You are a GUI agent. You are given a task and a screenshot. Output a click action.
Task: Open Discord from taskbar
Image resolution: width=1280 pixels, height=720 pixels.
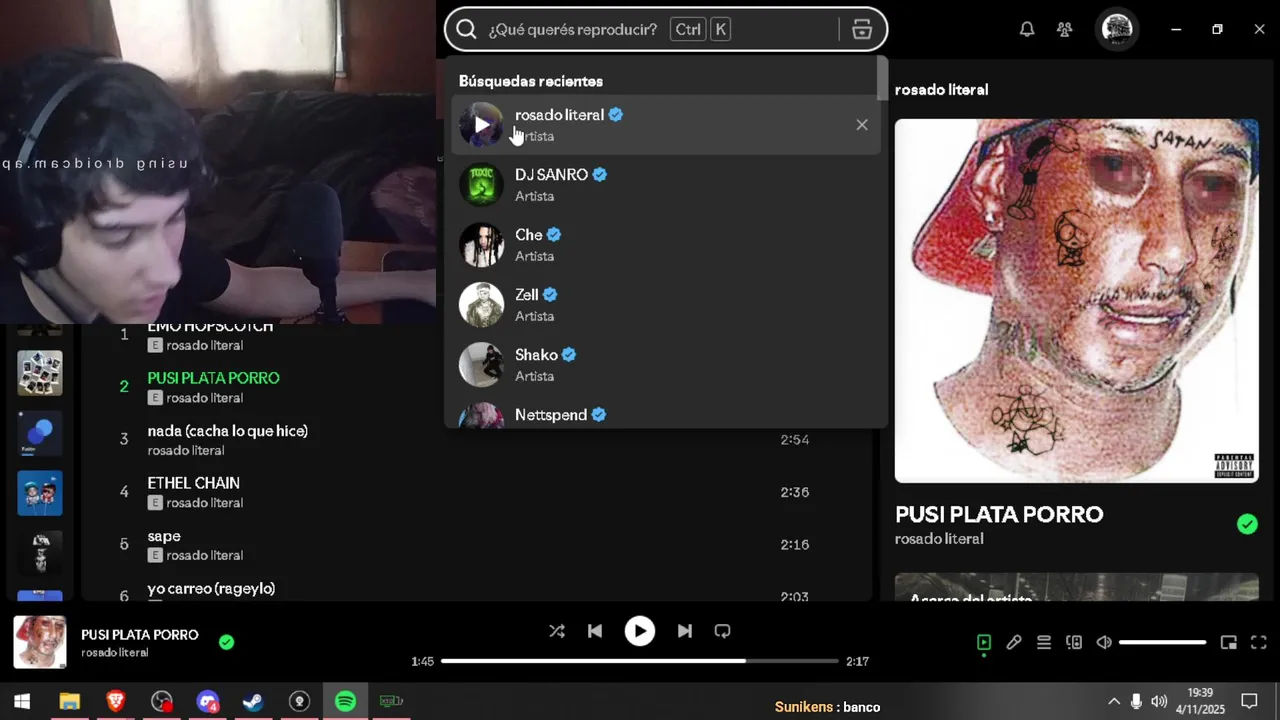pos(207,702)
